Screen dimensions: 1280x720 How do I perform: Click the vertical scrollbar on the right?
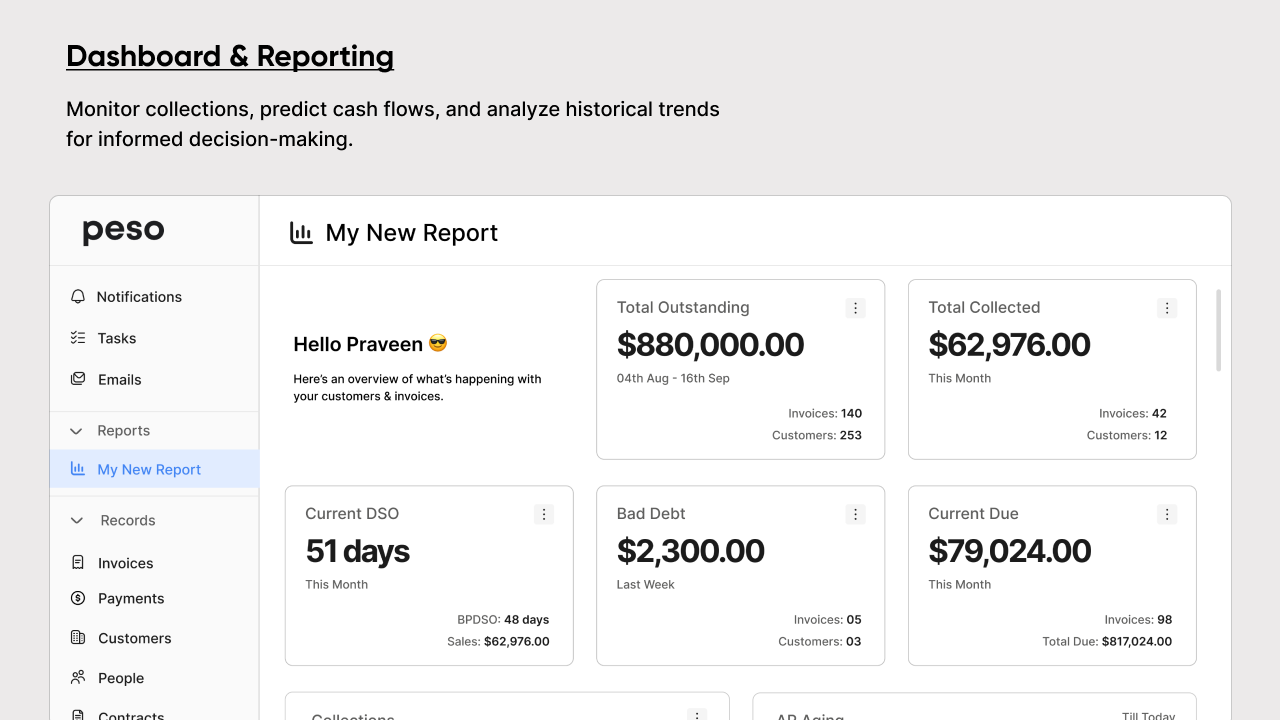[x=1219, y=330]
